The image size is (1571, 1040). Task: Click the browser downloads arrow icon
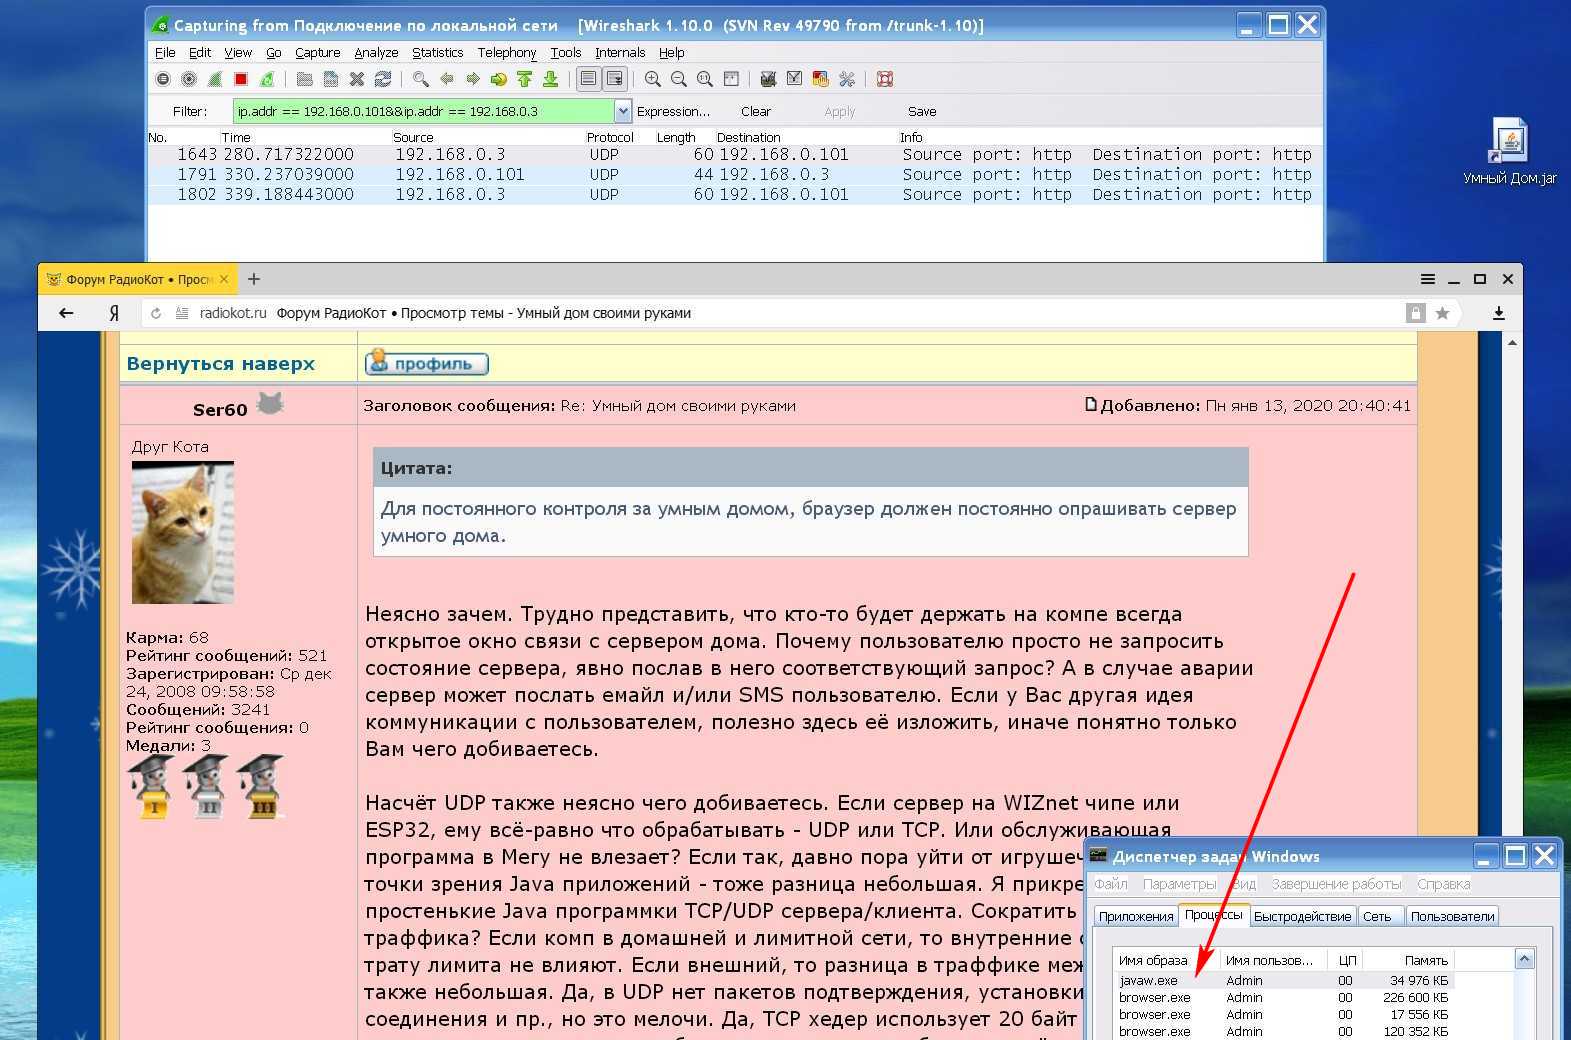click(x=1498, y=313)
